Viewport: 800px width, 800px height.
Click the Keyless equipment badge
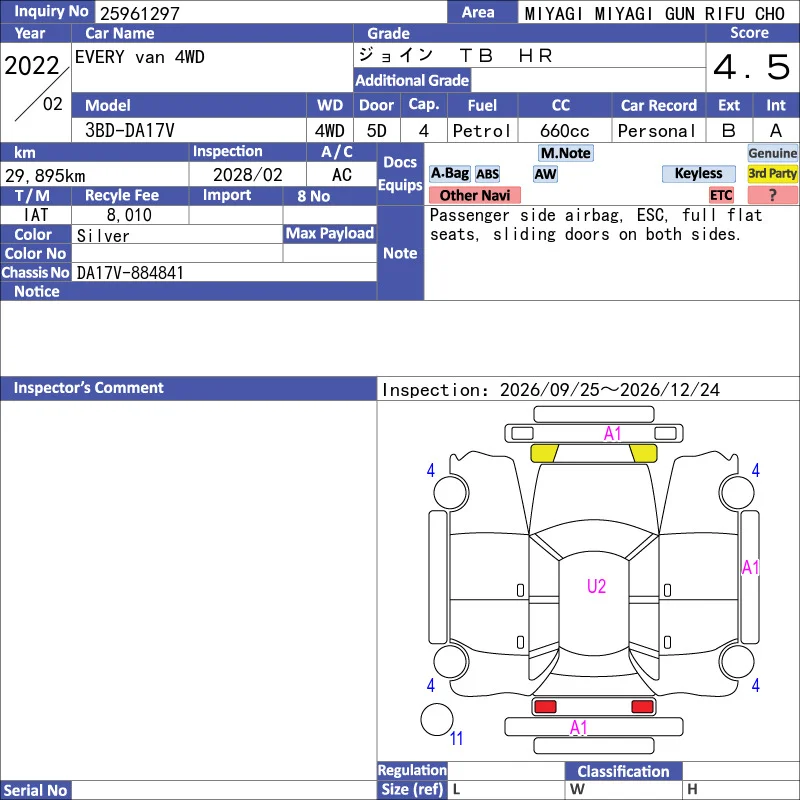click(x=698, y=173)
